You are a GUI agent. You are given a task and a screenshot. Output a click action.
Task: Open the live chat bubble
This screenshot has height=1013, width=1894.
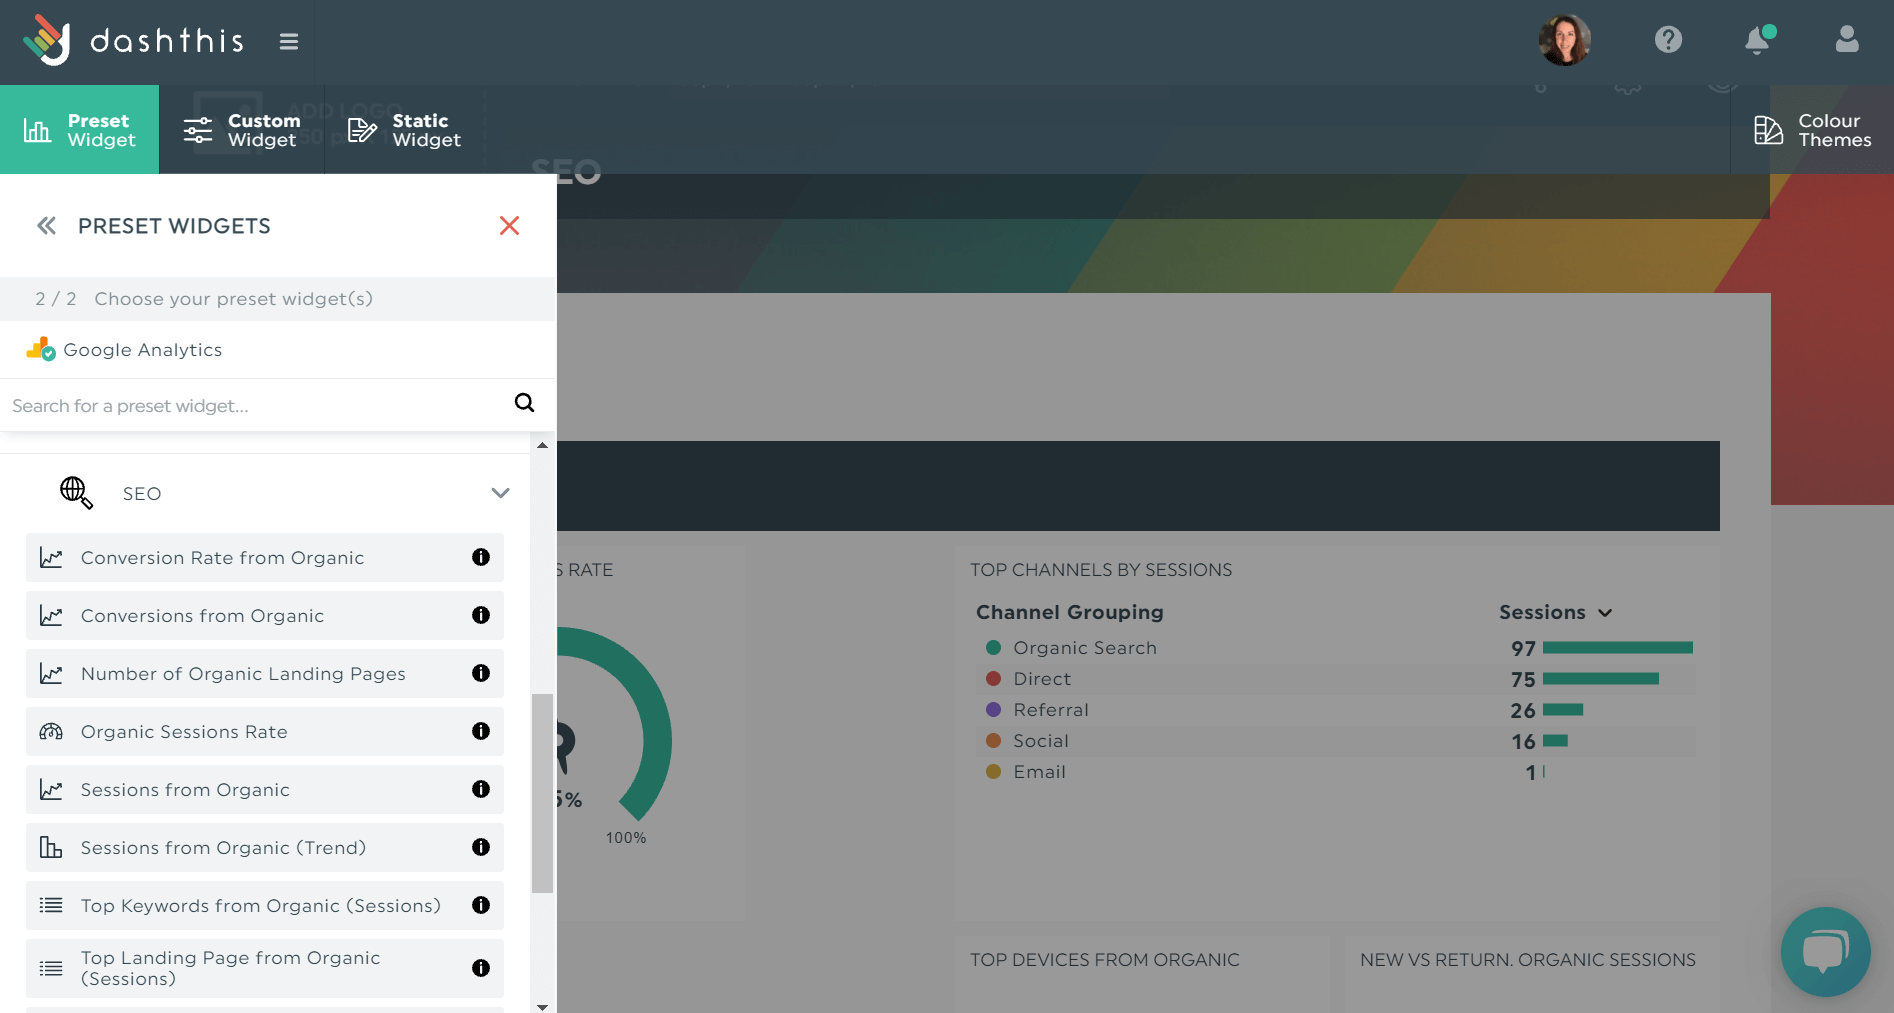[1826, 952]
